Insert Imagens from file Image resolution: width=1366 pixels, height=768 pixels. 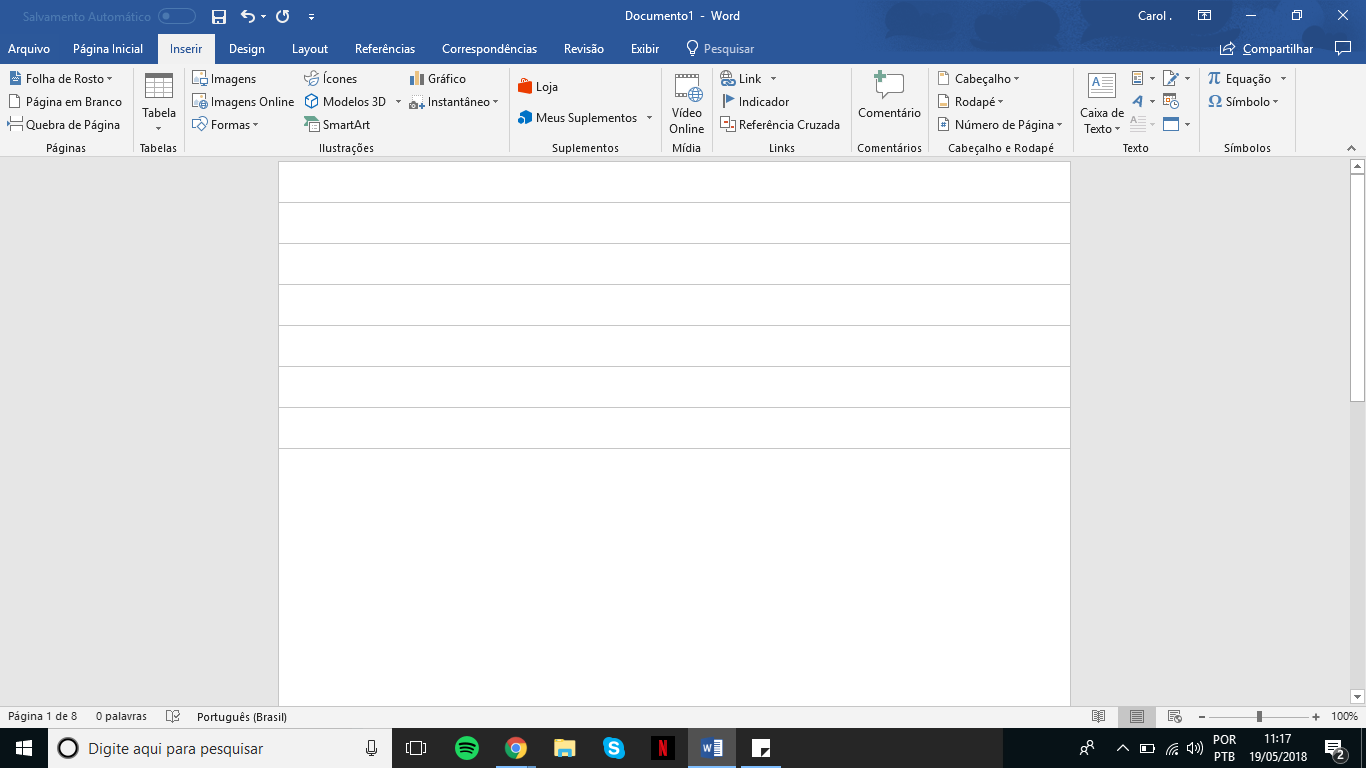tap(224, 78)
